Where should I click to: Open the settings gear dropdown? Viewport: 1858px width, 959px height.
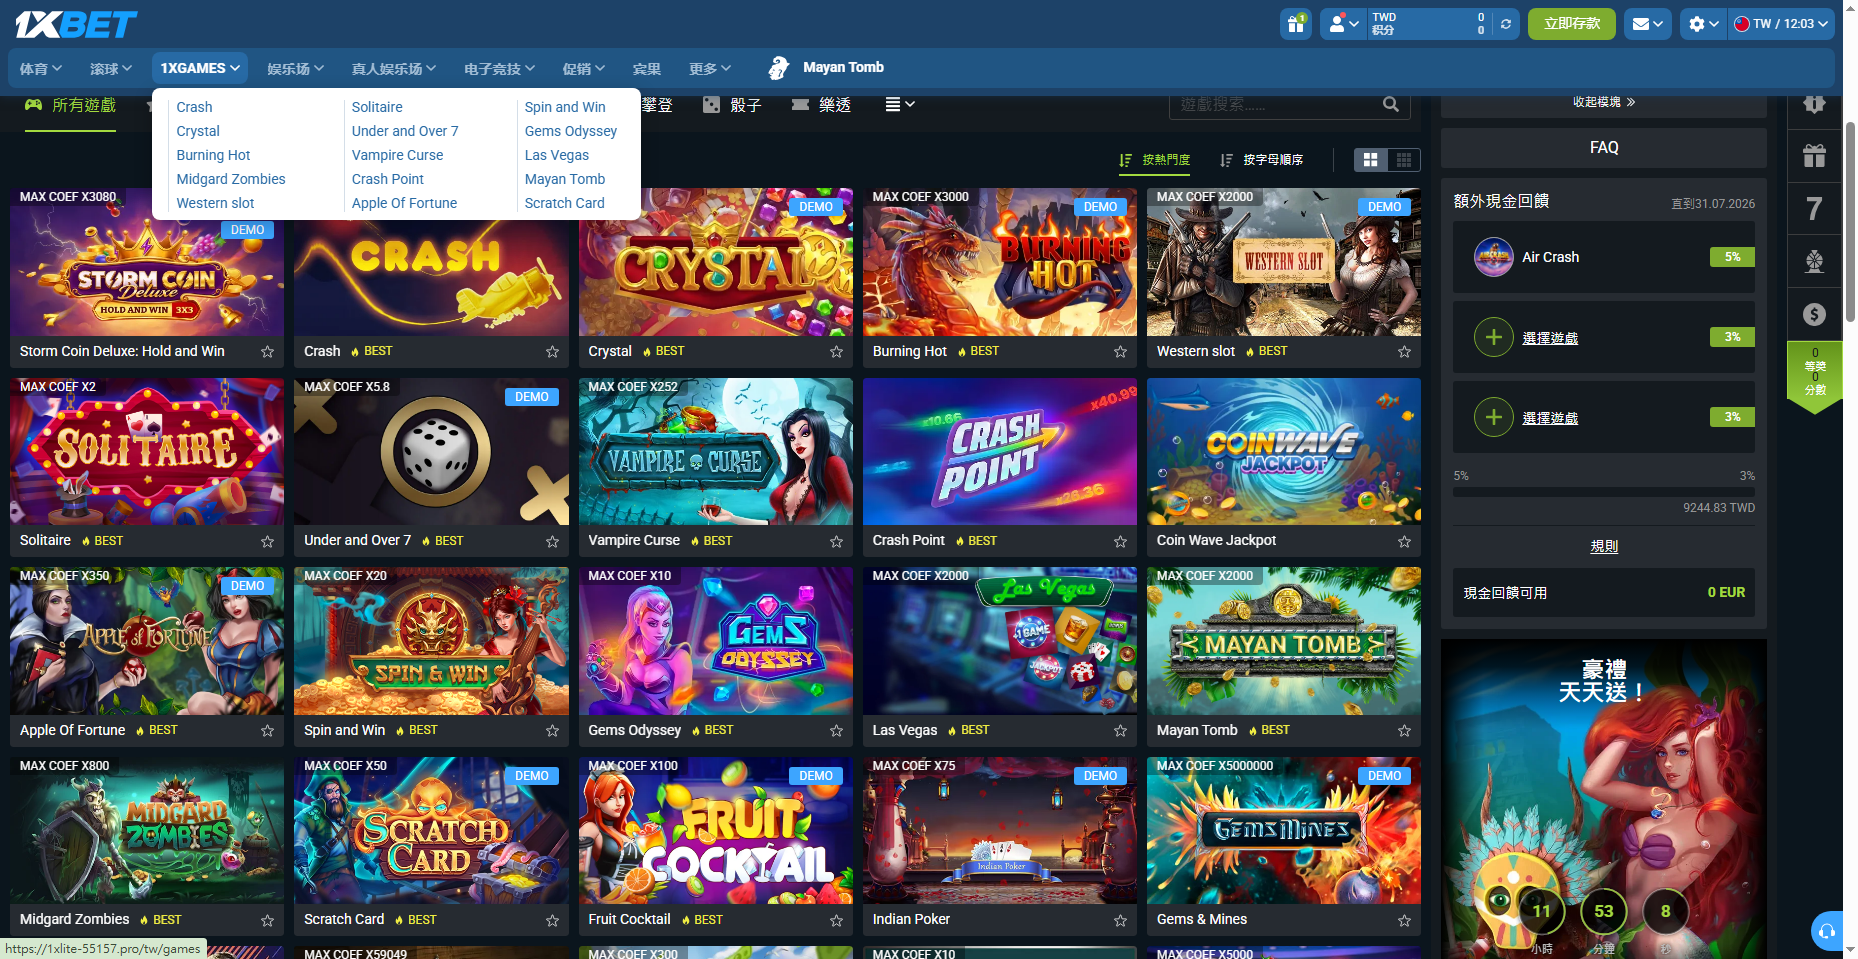point(1703,24)
